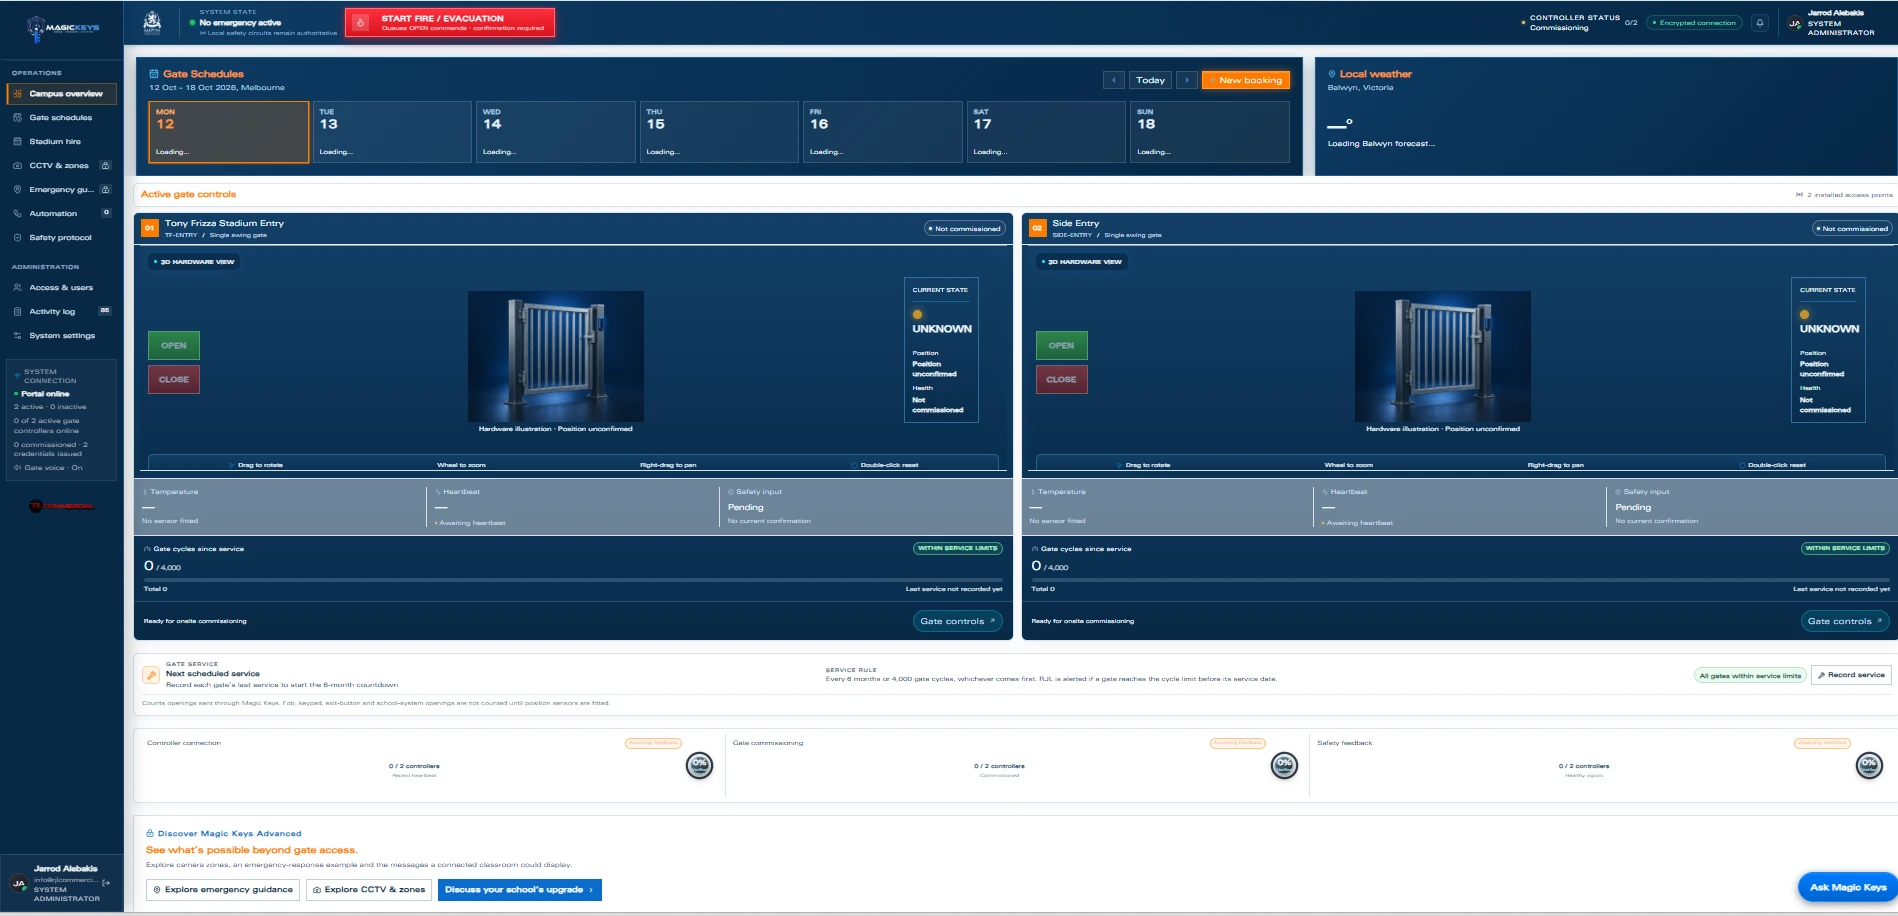Open Gate controls for Tony Frizza Stadium Entry
Viewport: 1898px width, 916px height.
(958, 621)
